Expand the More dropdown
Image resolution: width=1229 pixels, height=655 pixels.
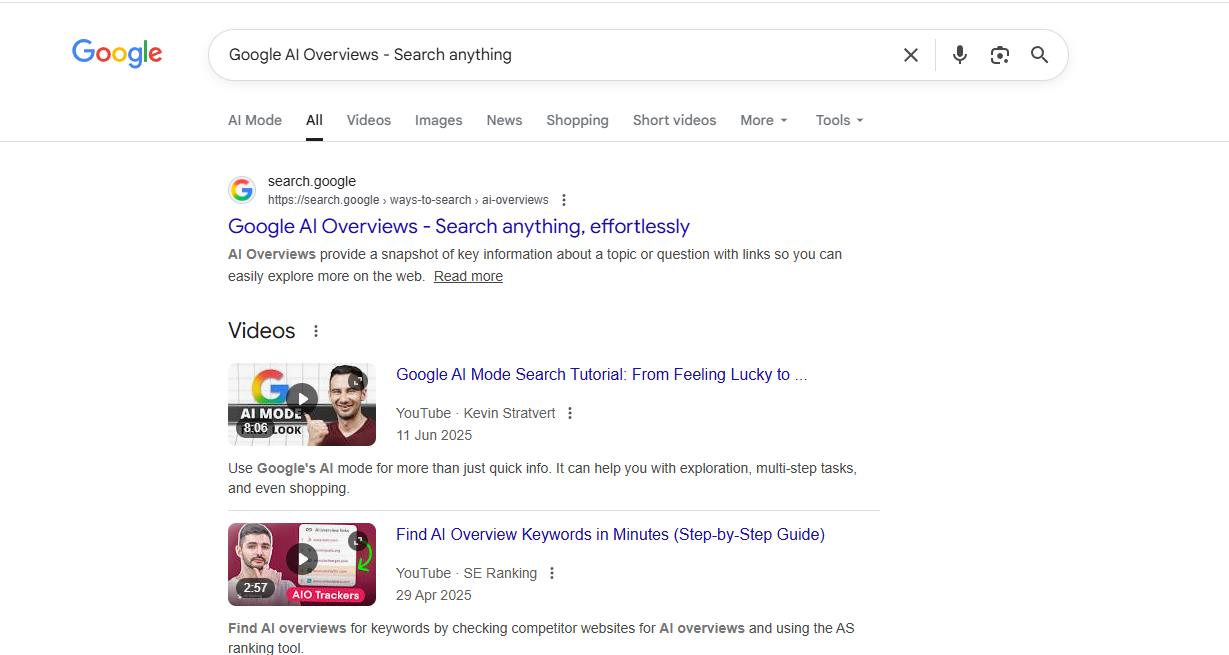point(764,120)
